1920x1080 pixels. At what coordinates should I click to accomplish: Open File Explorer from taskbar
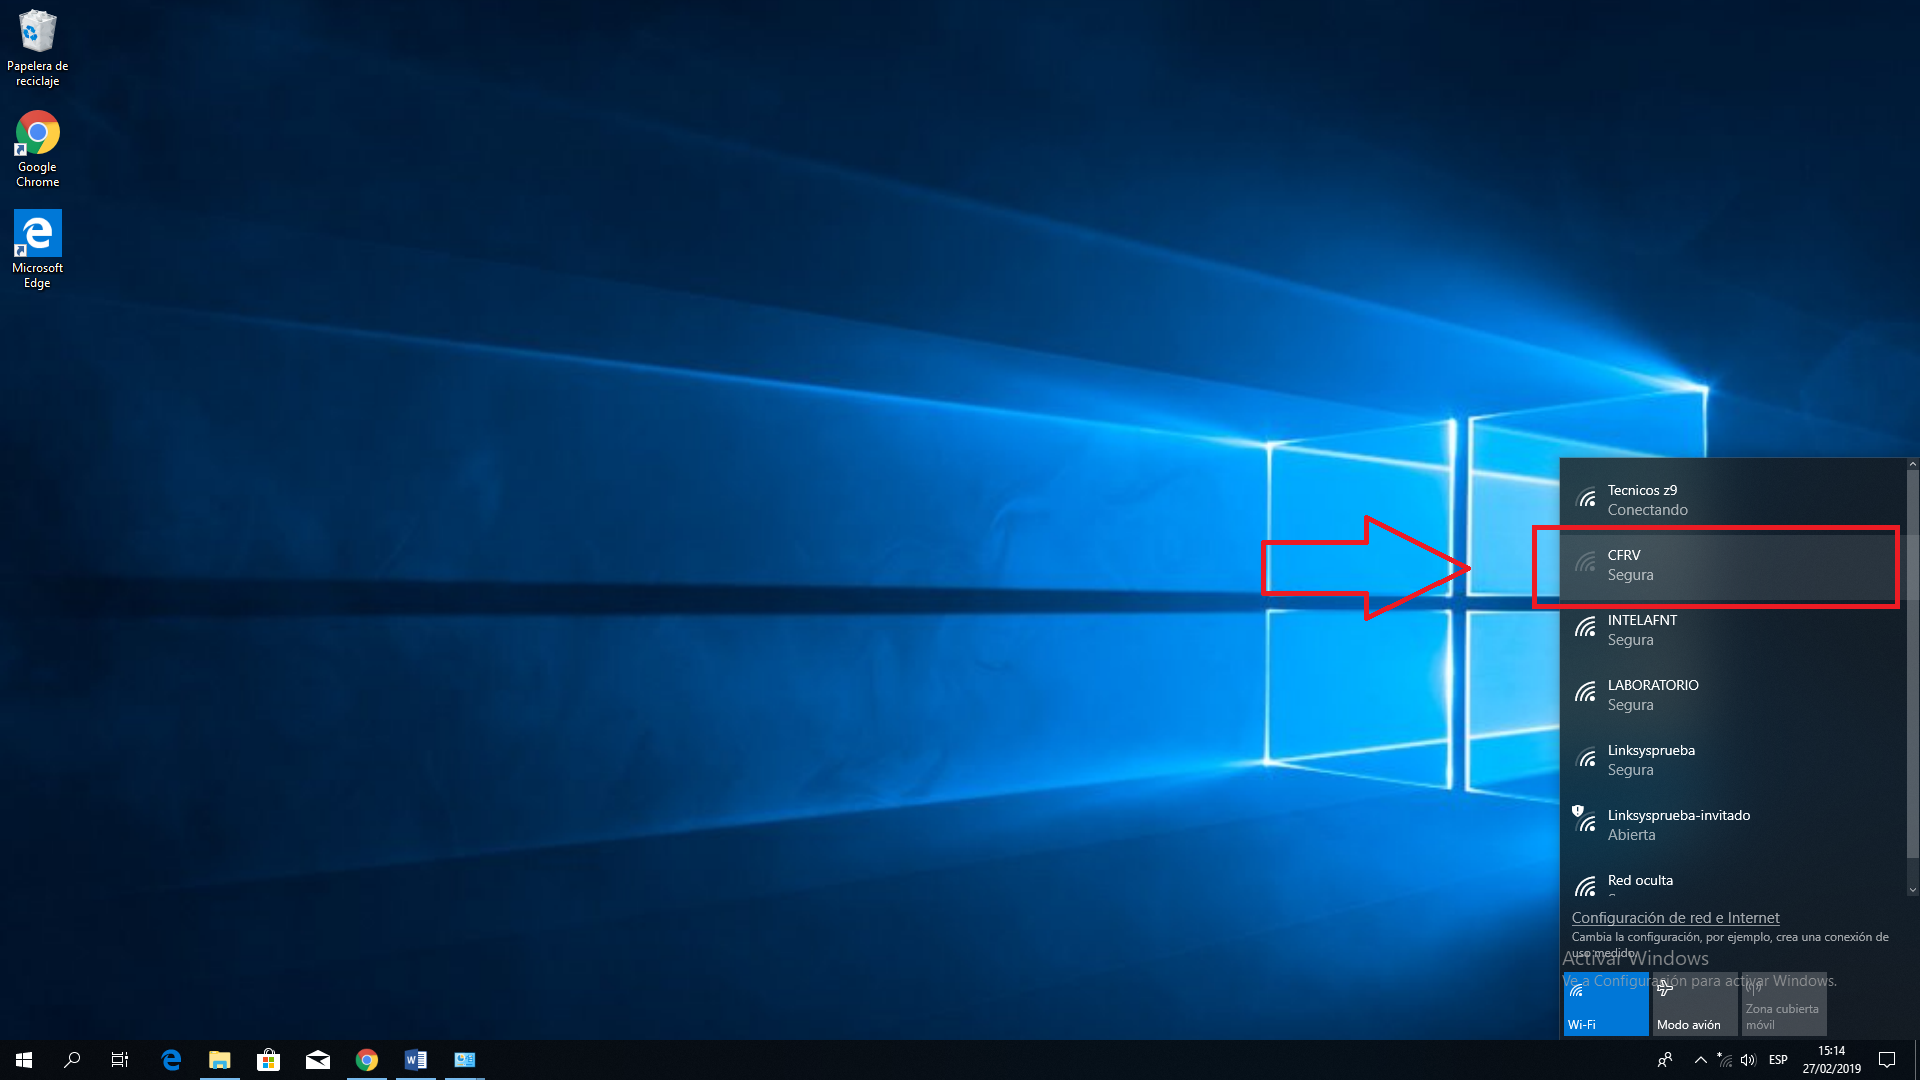click(x=219, y=1060)
